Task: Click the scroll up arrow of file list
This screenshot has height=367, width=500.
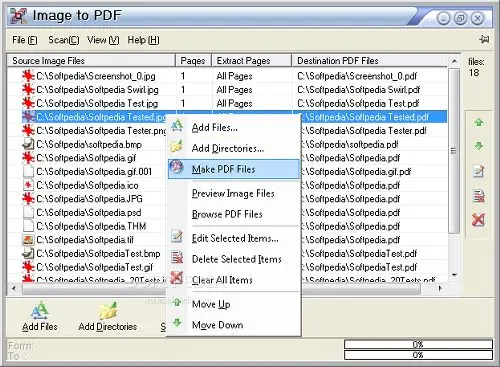Action: pos(454,61)
